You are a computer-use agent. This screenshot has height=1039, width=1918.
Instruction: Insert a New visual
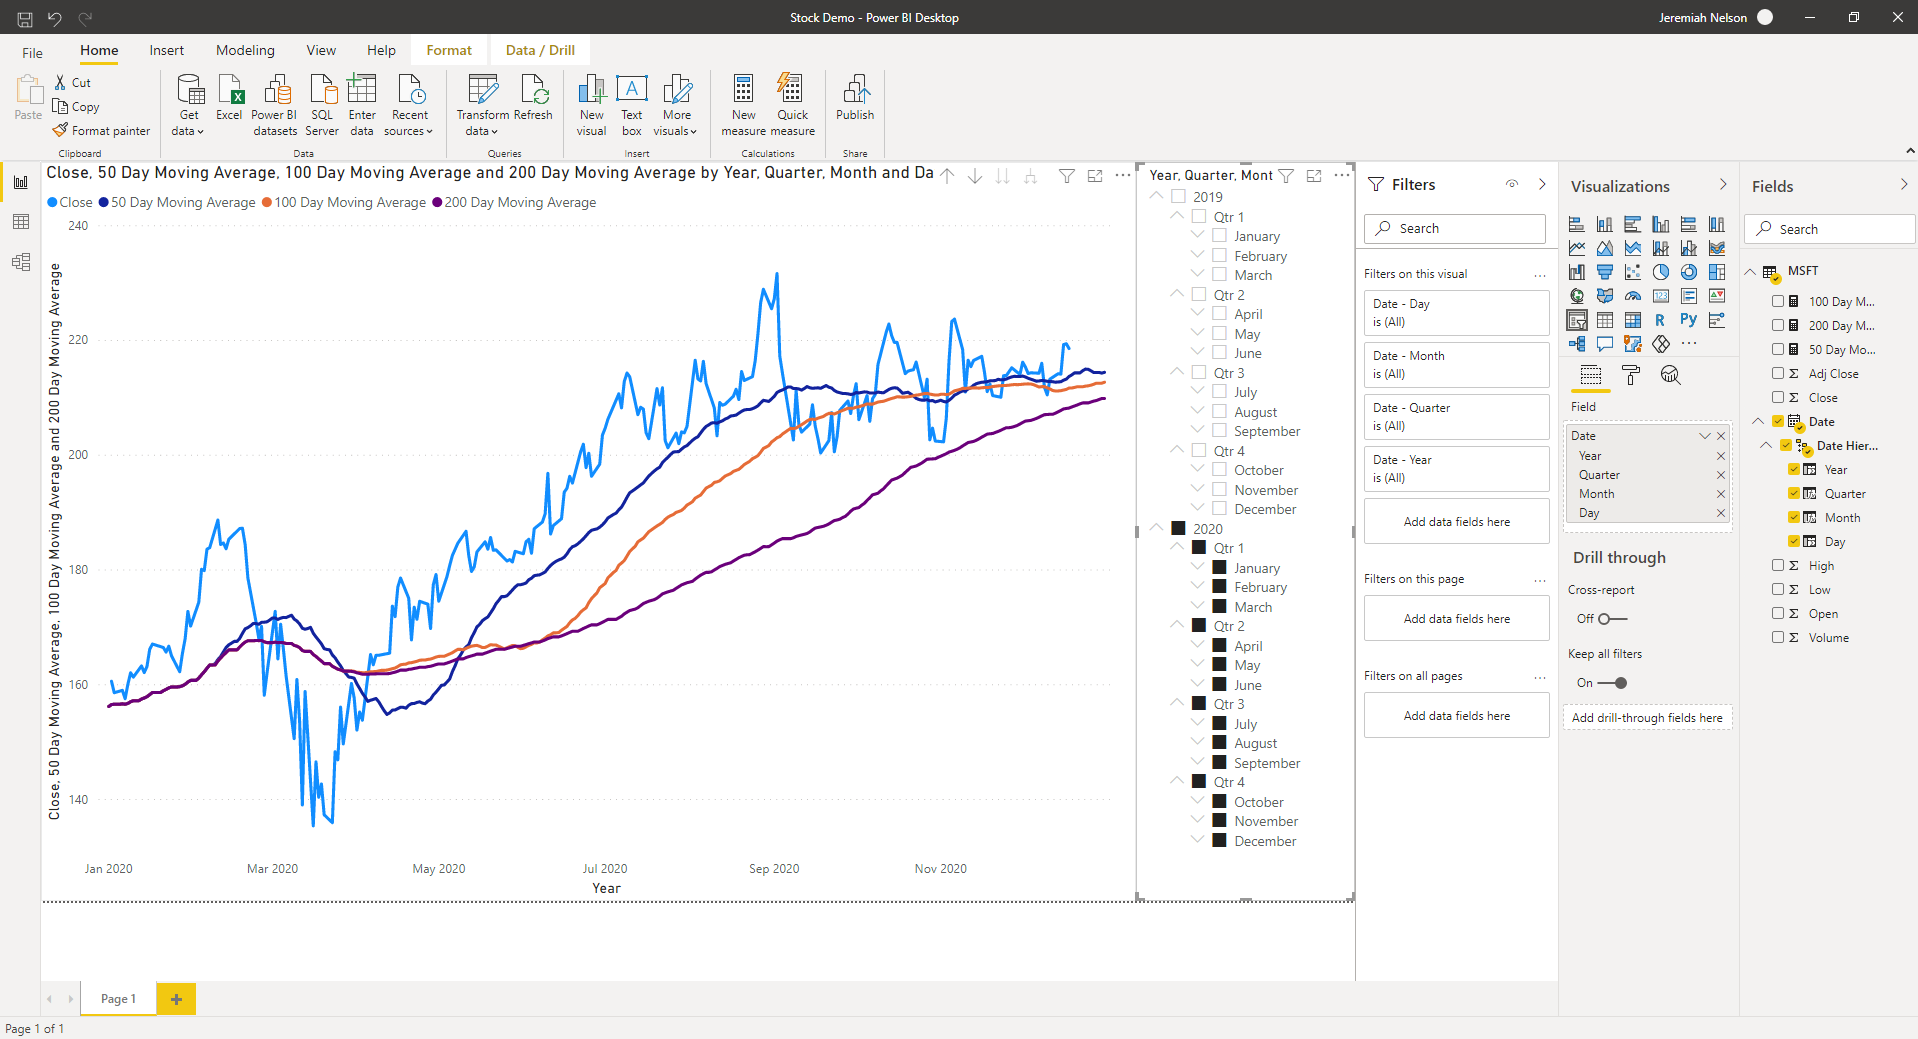[592, 105]
